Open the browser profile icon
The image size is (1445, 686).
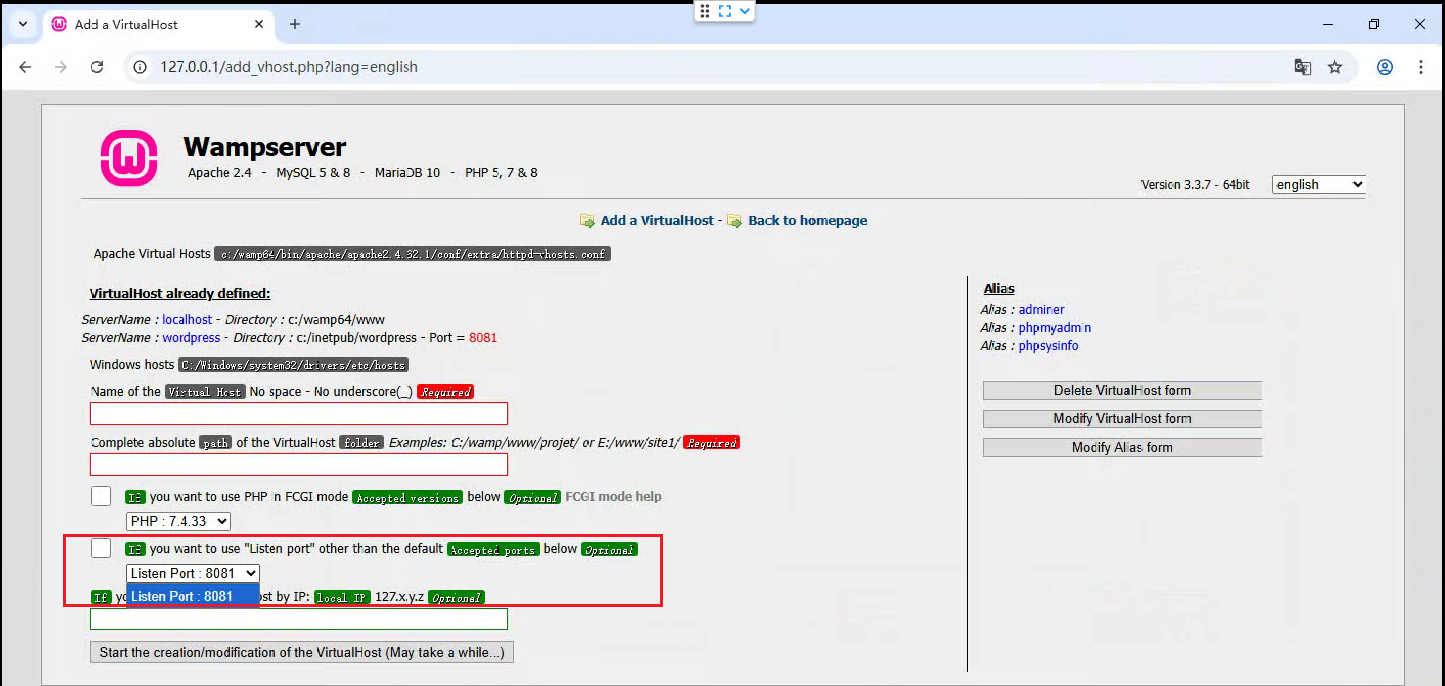point(1385,67)
